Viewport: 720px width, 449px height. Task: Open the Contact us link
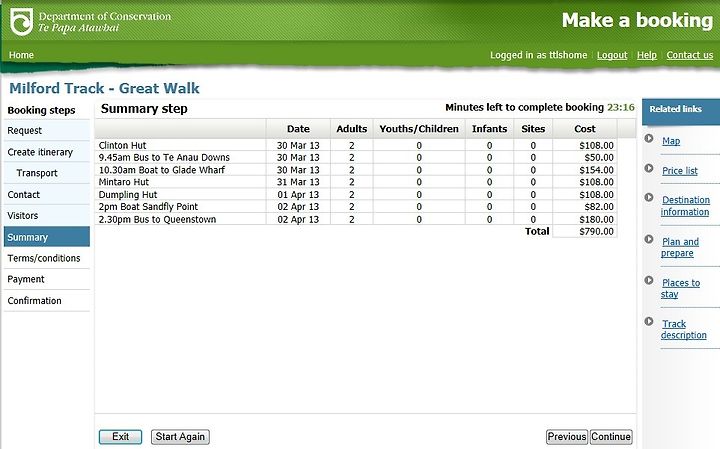(690, 55)
